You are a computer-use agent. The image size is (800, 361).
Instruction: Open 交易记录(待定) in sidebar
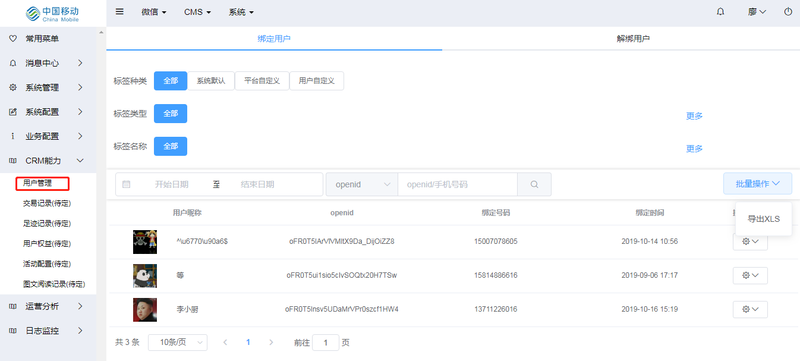[x=47, y=203]
